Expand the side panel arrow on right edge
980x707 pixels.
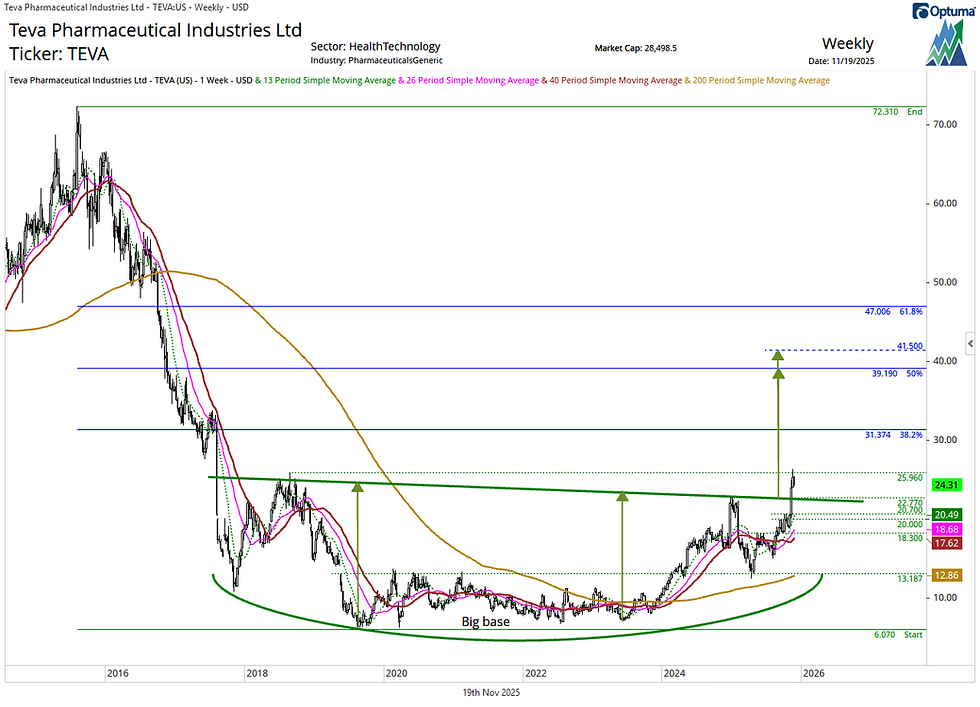tap(970, 343)
